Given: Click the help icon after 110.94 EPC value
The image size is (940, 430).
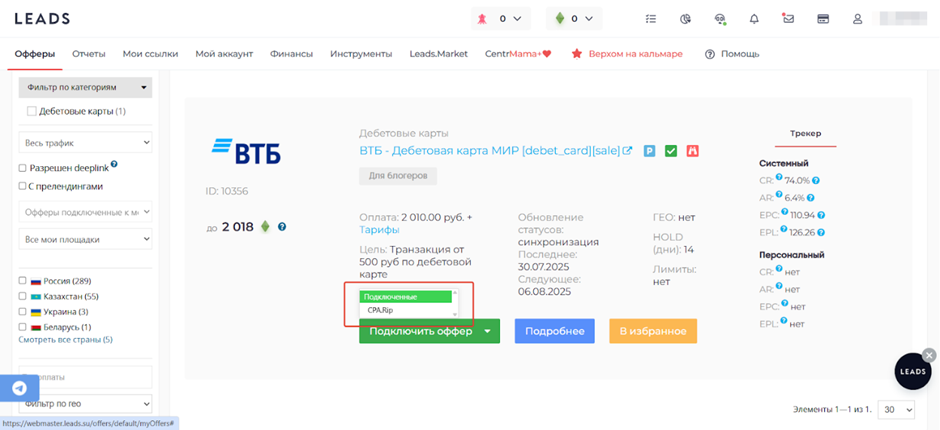Looking at the screenshot, I should coord(821,215).
